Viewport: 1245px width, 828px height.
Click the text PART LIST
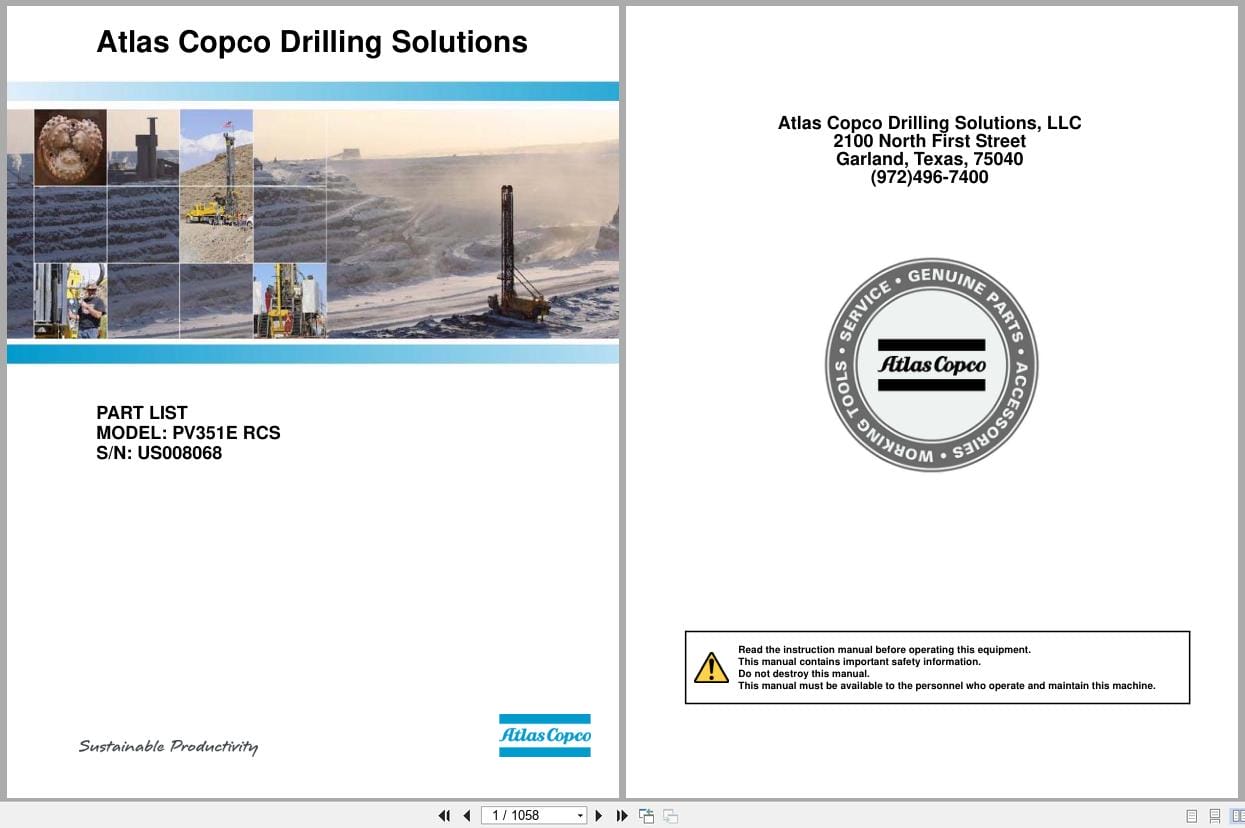[142, 412]
